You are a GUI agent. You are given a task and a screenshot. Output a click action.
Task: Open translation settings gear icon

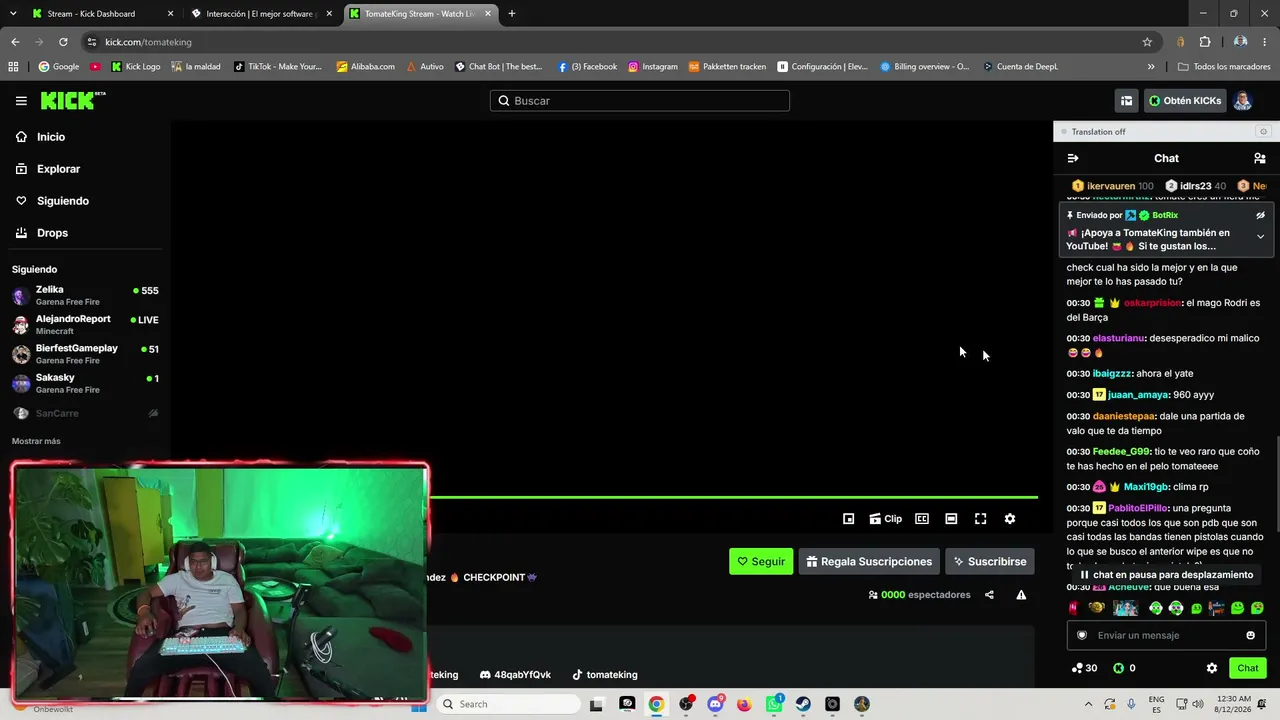pyautogui.click(x=1263, y=132)
